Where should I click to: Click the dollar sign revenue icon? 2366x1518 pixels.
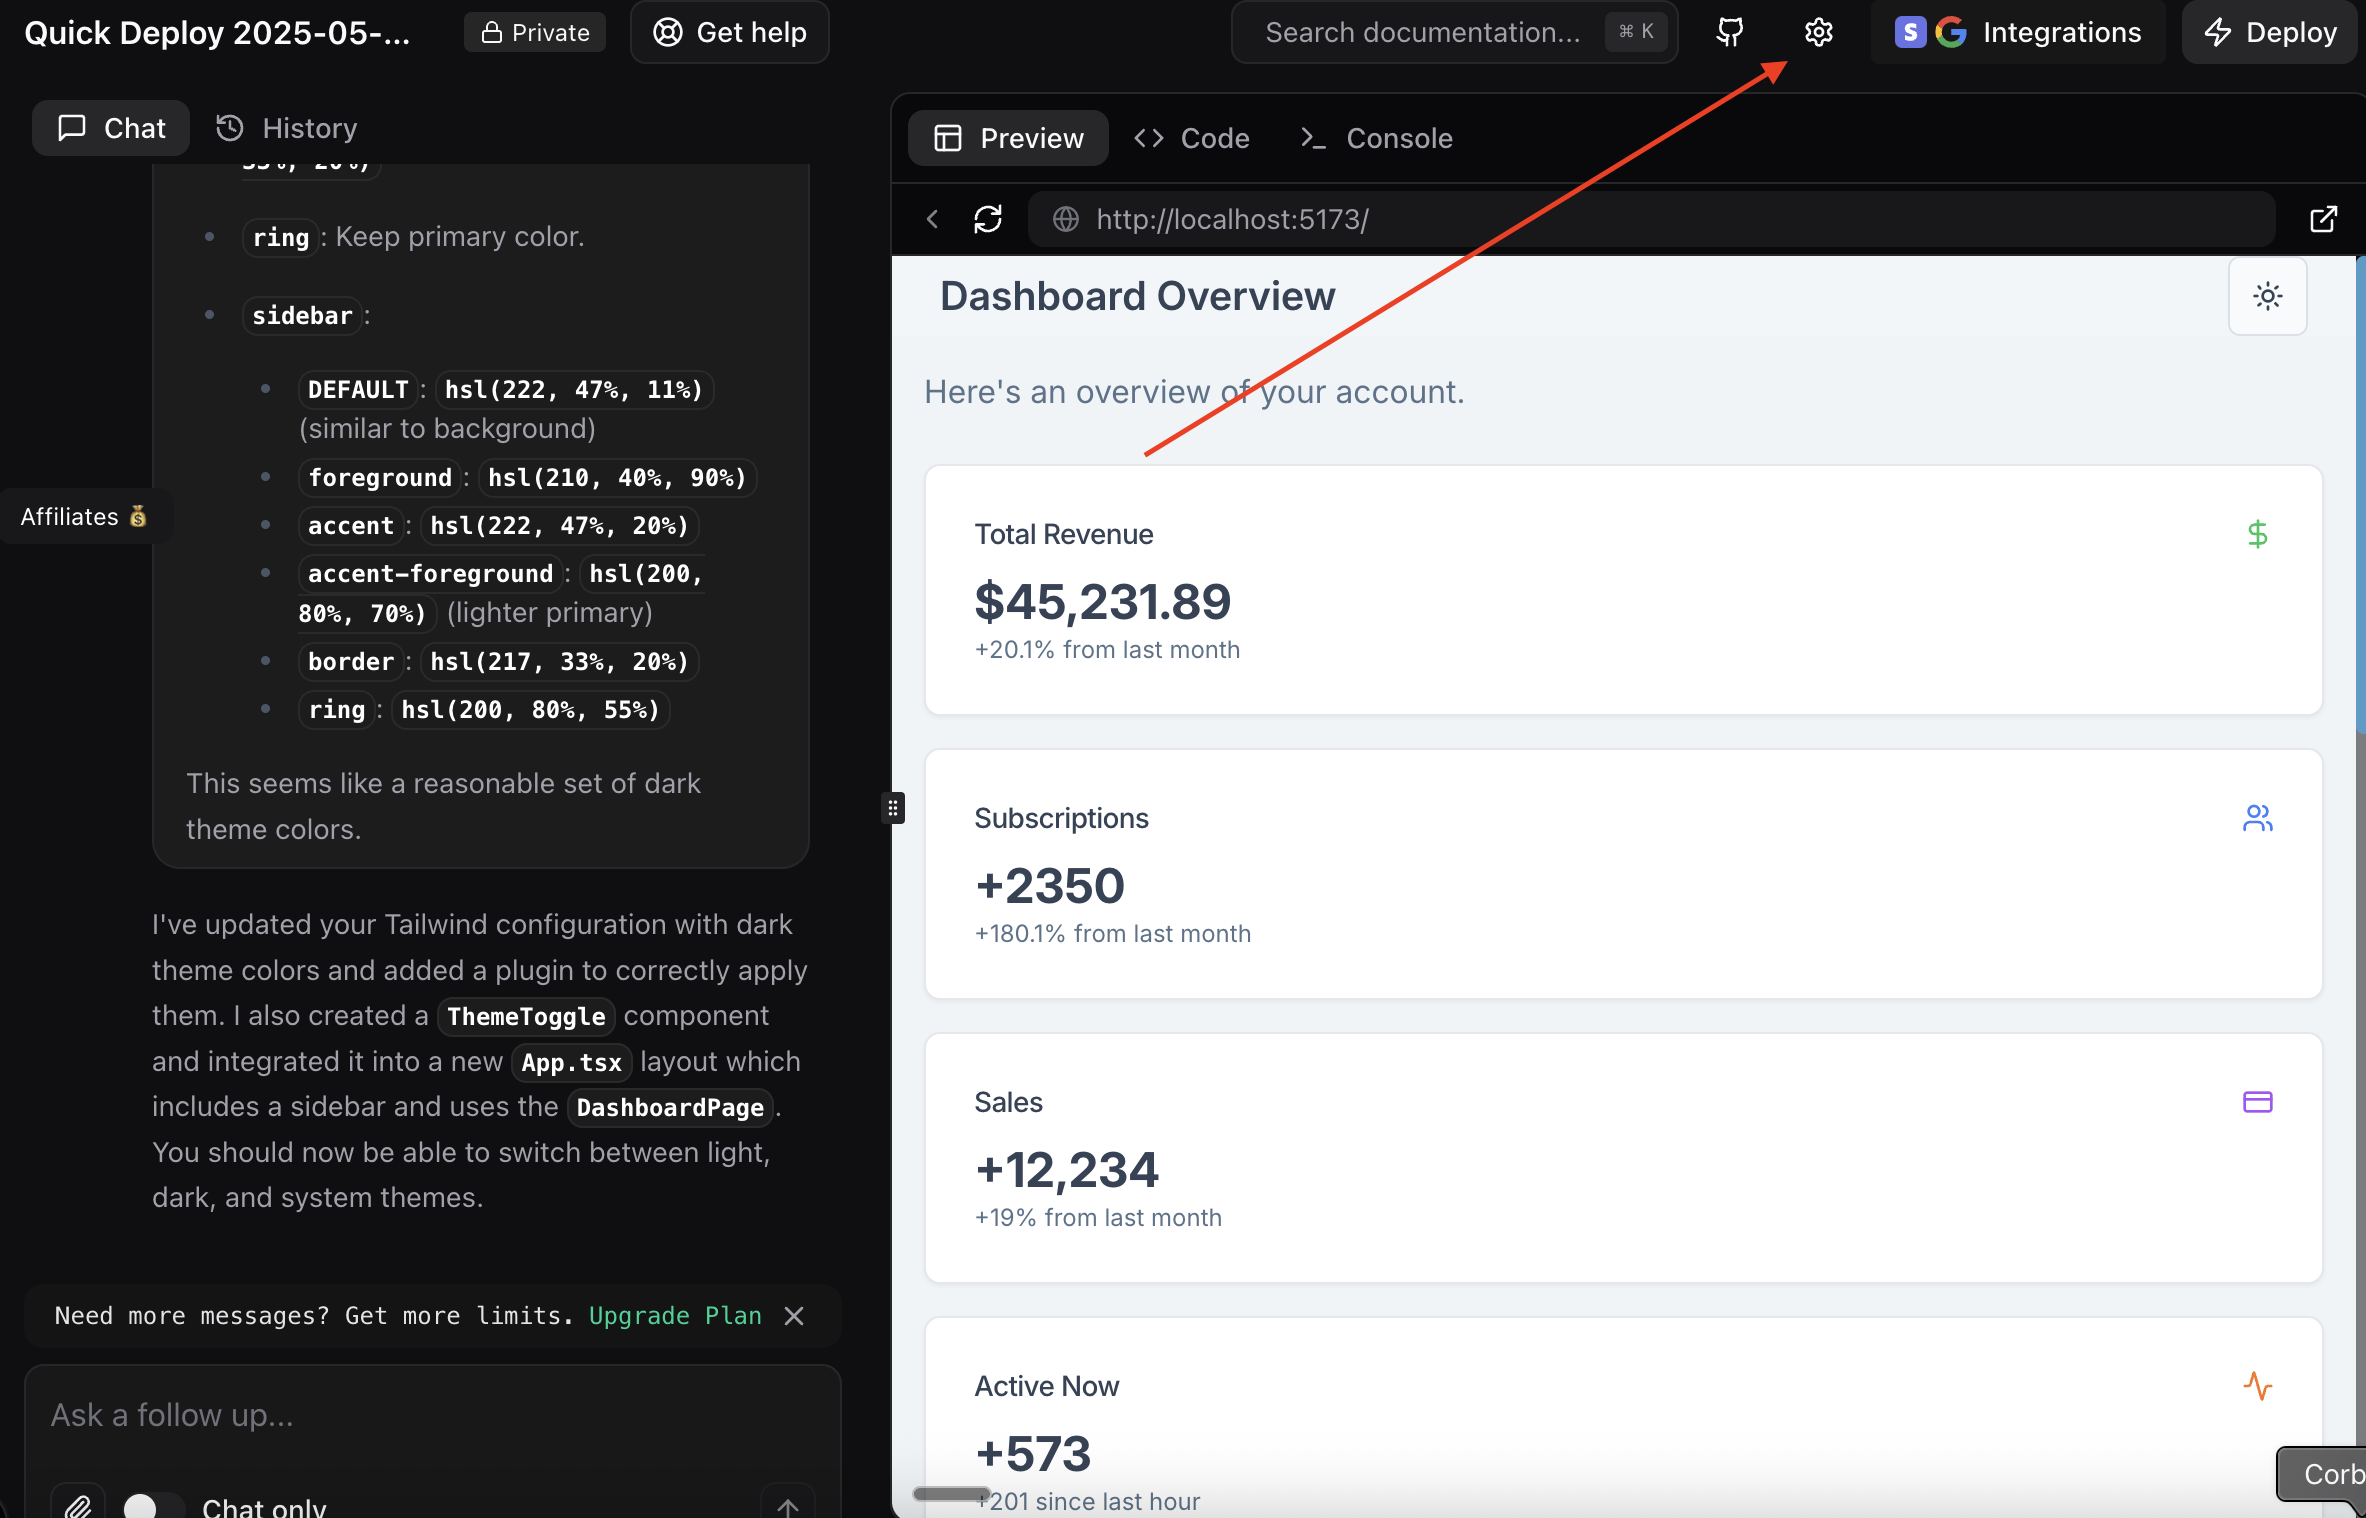tap(2257, 534)
